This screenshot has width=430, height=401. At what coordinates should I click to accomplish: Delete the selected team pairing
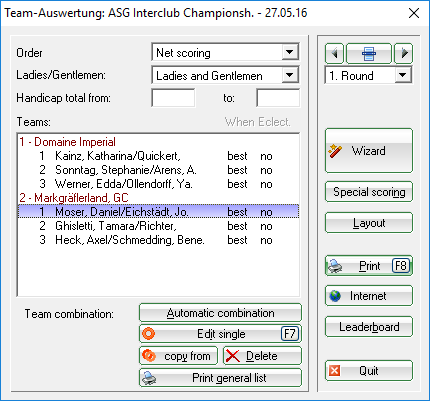262,356
